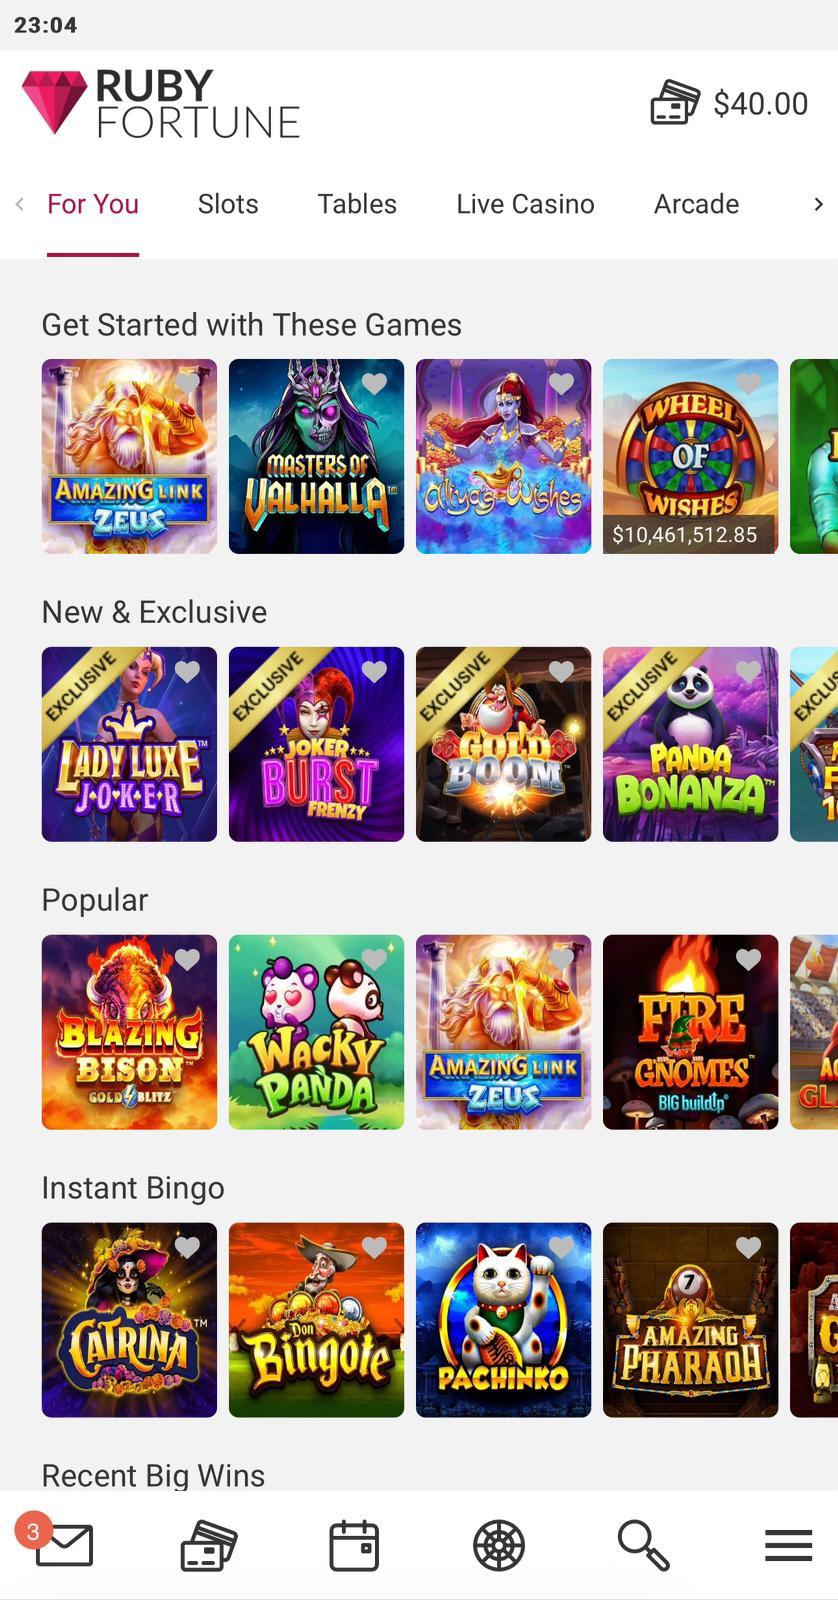Tap the Ruby Fortune gem logo

pyautogui.click(x=55, y=103)
